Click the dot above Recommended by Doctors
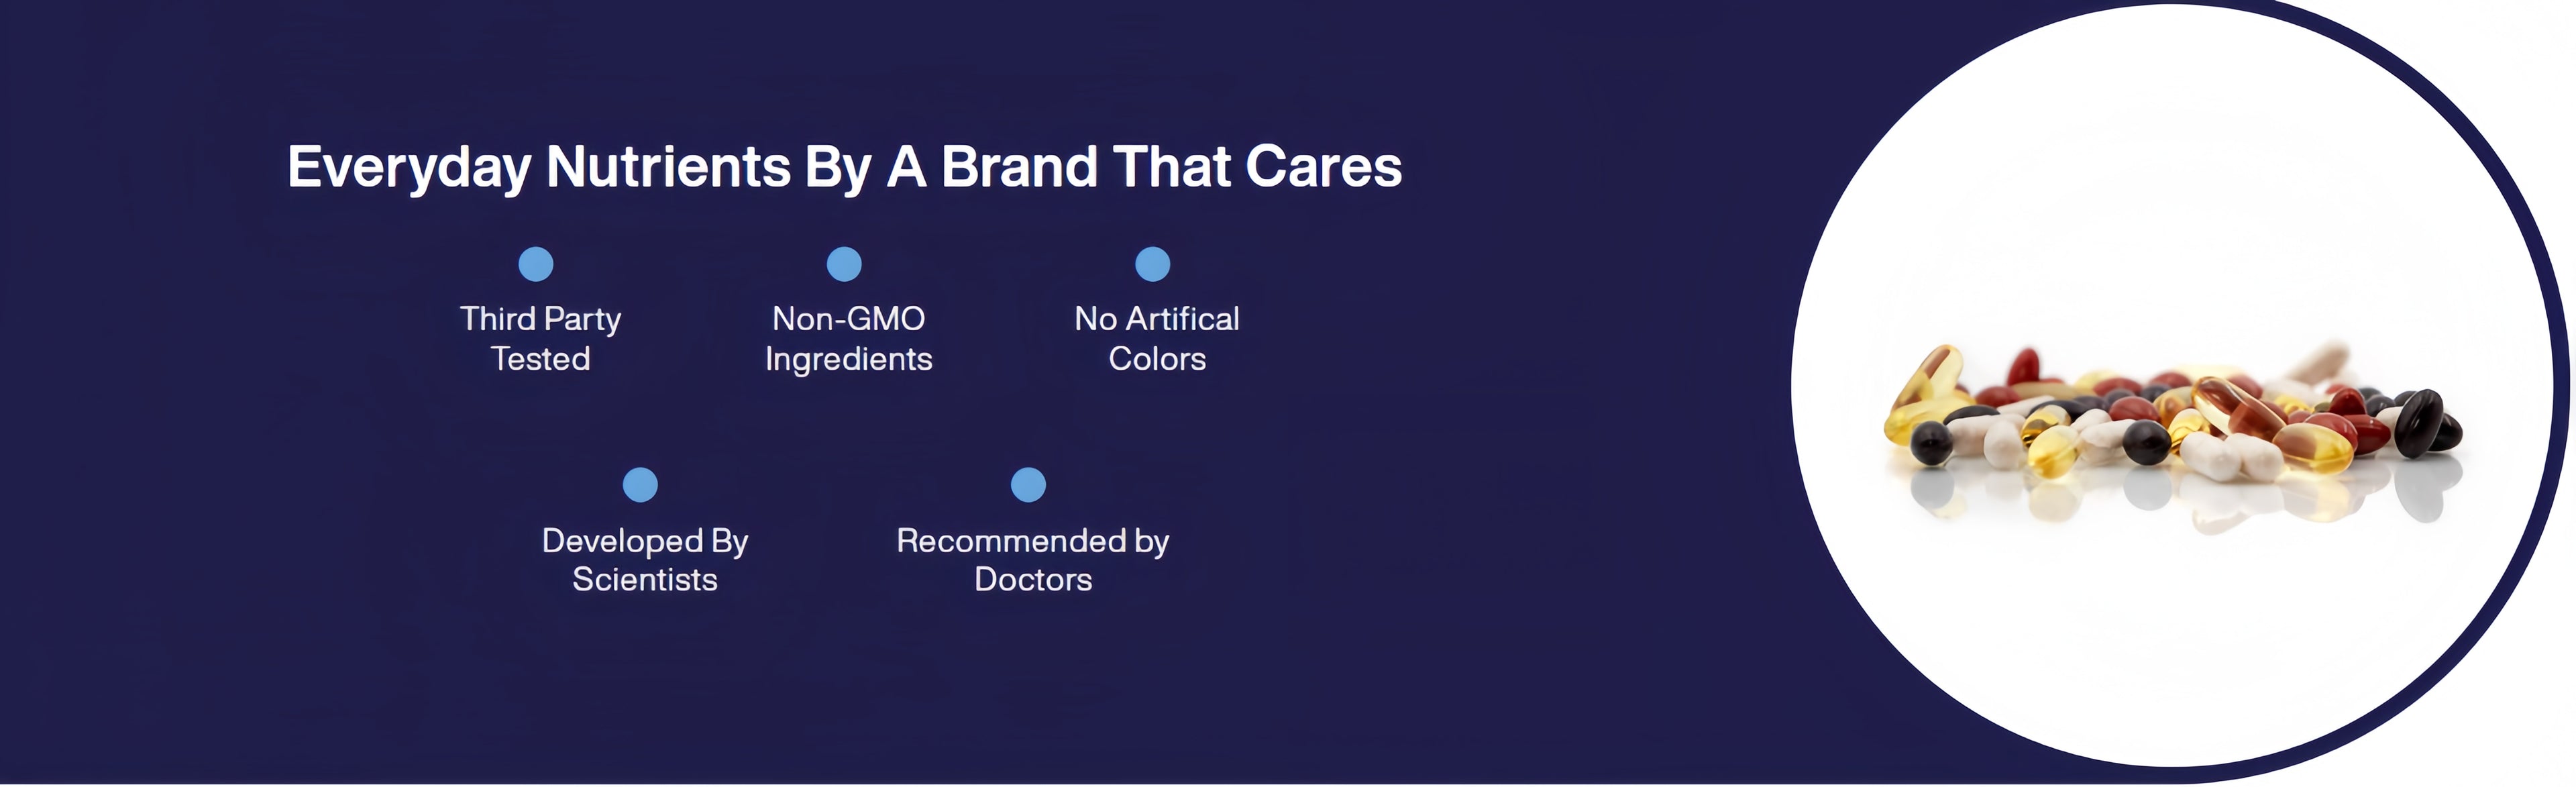This screenshot has height=787, width=2576. pyautogui.click(x=1028, y=485)
